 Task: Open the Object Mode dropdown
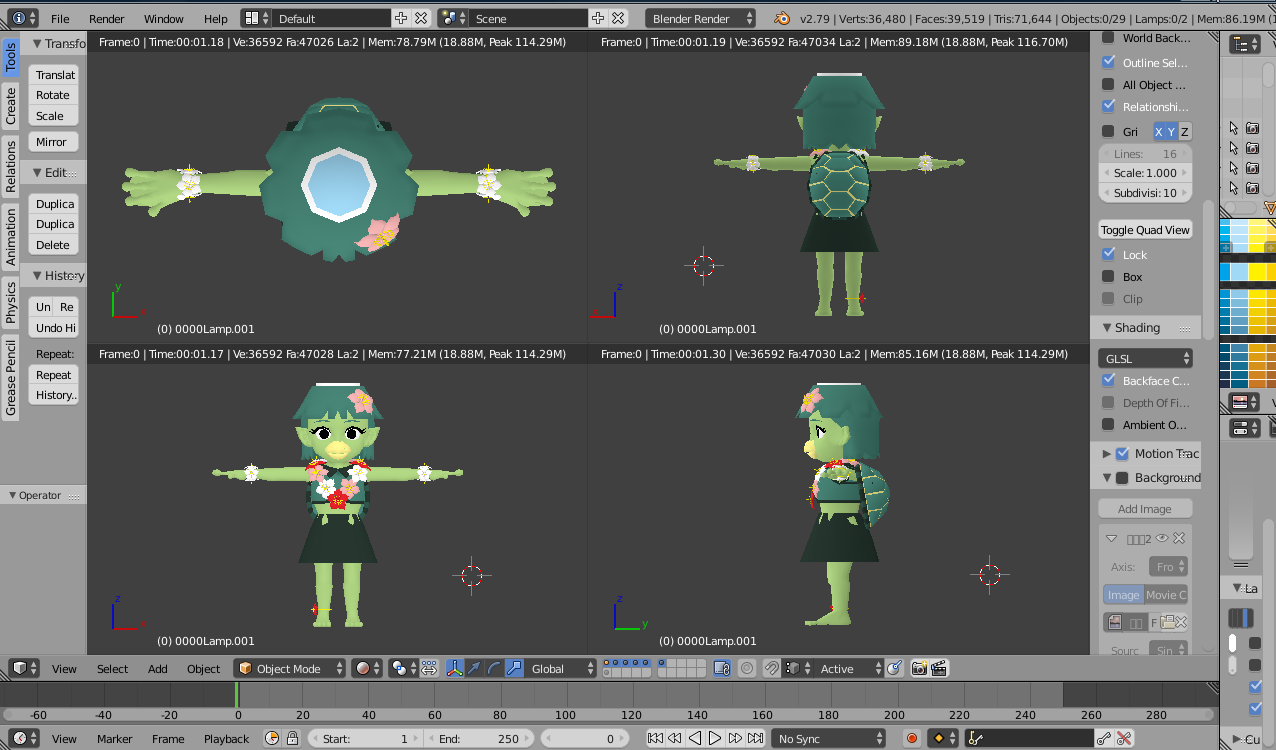(x=290, y=668)
